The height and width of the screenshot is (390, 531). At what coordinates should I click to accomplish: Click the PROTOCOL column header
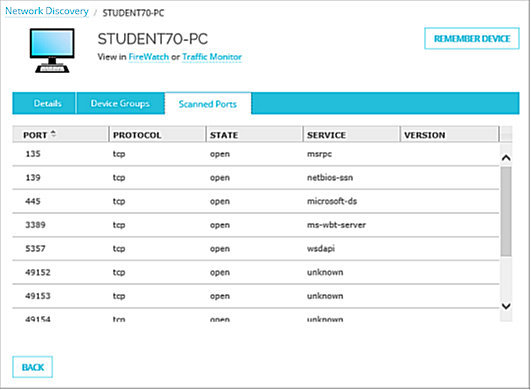tap(157, 135)
